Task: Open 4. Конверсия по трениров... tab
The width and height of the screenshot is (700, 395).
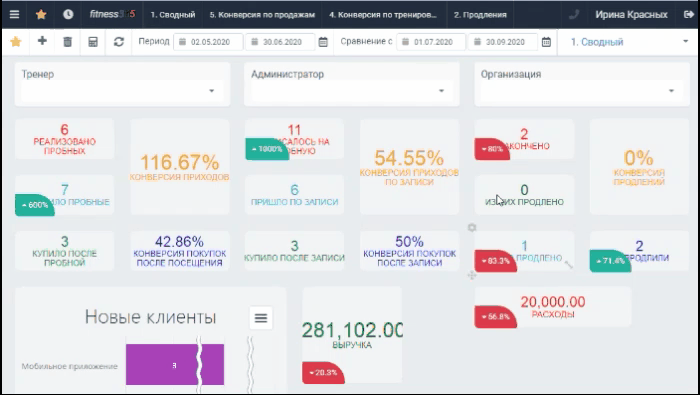Action: click(x=383, y=14)
